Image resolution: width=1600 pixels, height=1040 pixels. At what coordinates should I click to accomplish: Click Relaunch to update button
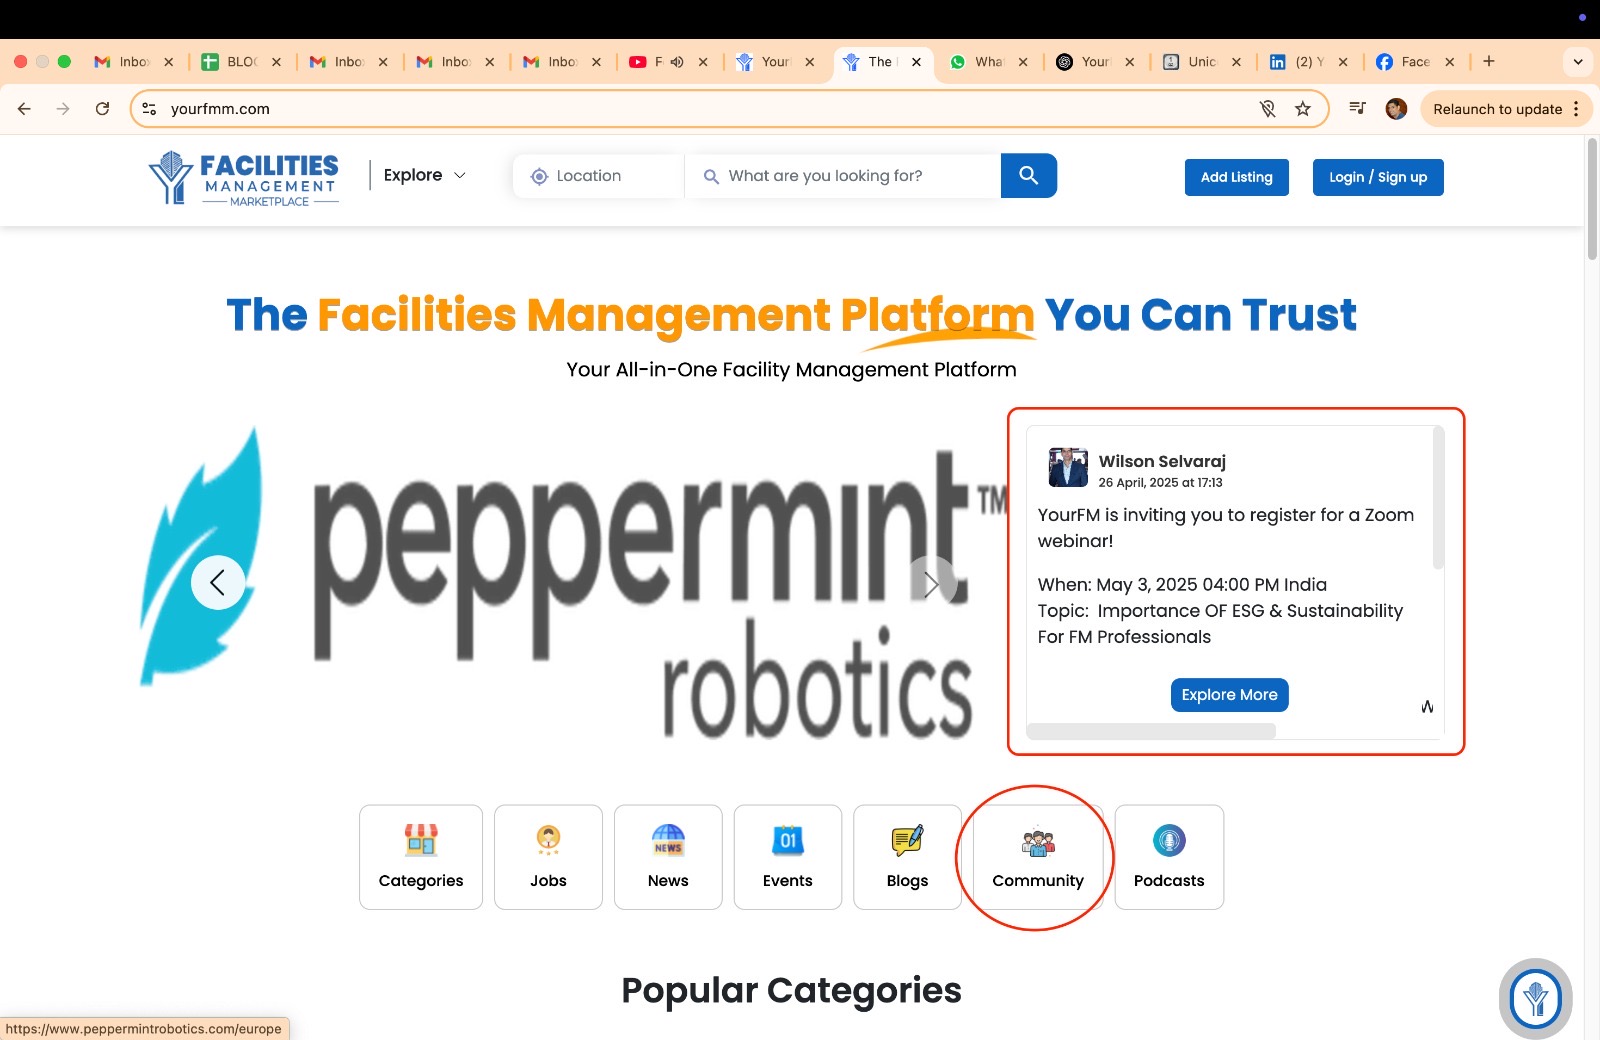click(1497, 109)
